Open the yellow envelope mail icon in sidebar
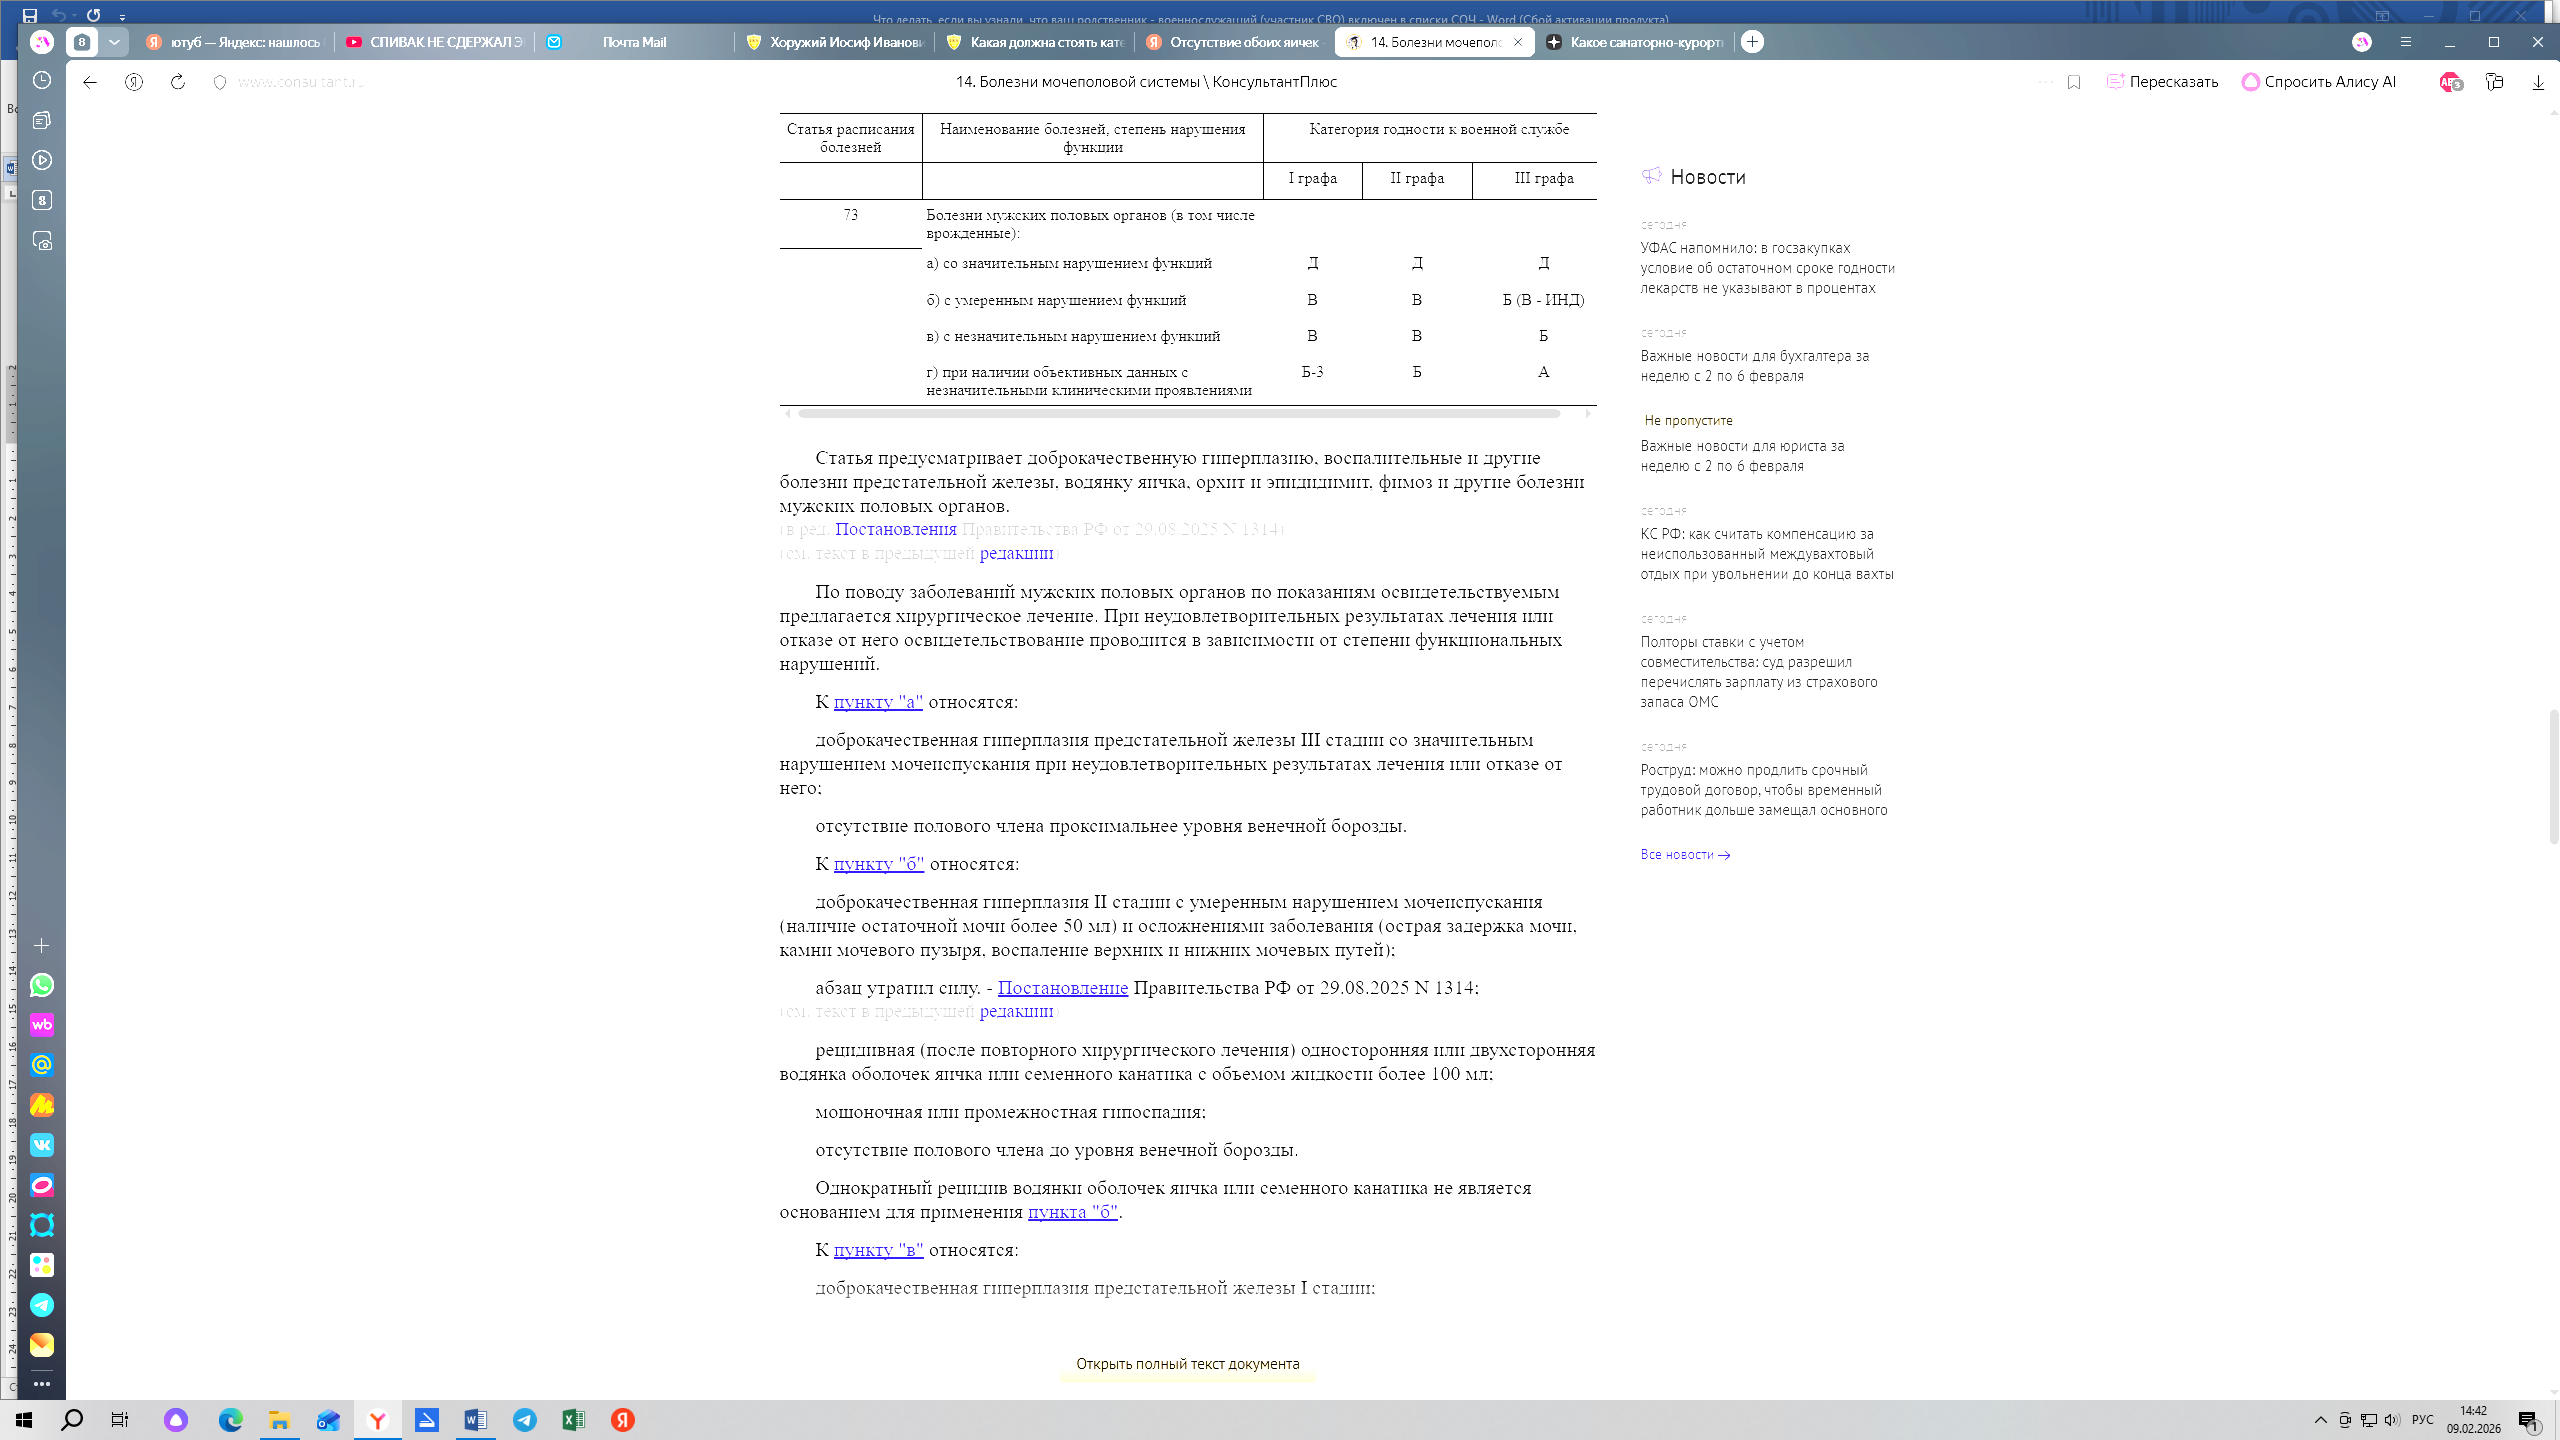 click(x=42, y=1345)
